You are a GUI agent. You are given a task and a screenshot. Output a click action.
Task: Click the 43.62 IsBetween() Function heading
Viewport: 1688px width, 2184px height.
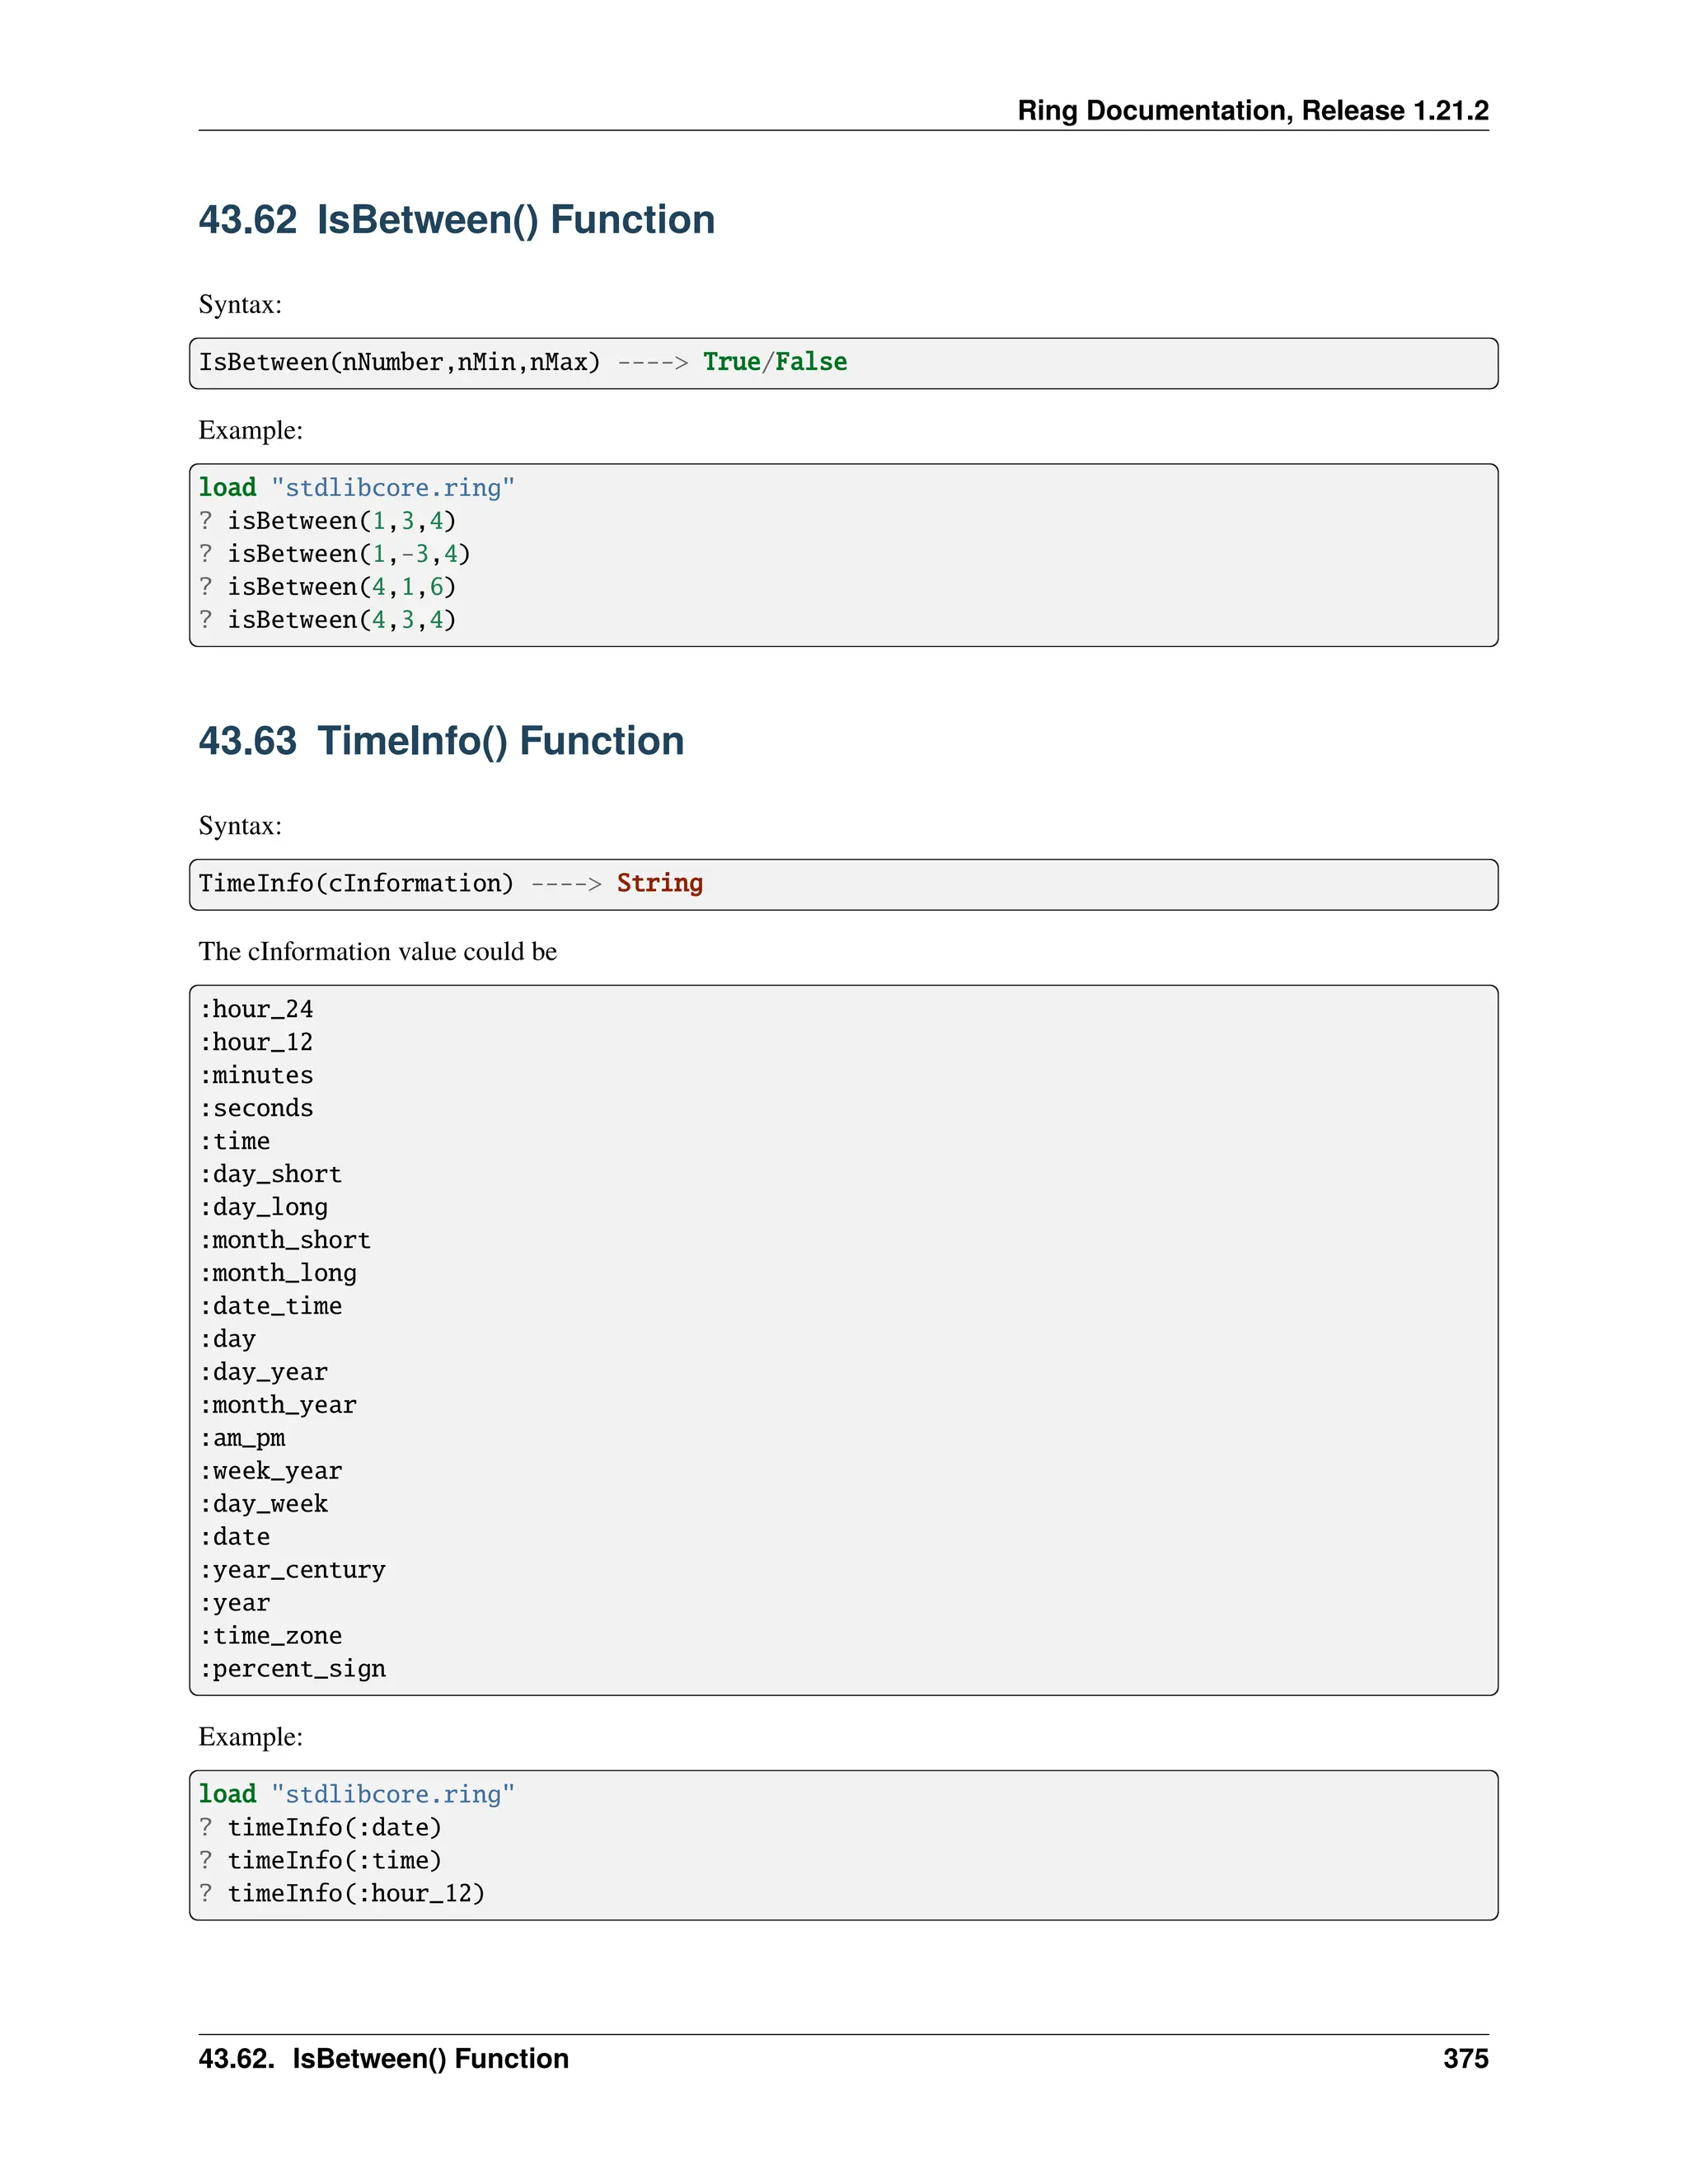pos(456,220)
